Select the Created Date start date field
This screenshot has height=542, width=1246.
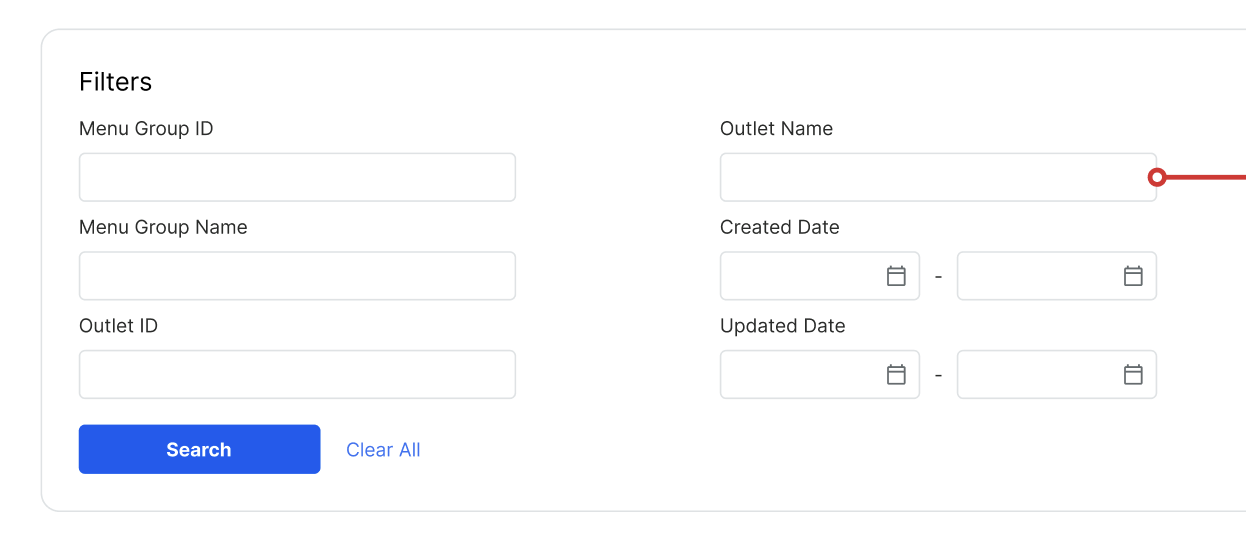click(x=800, y=276)
